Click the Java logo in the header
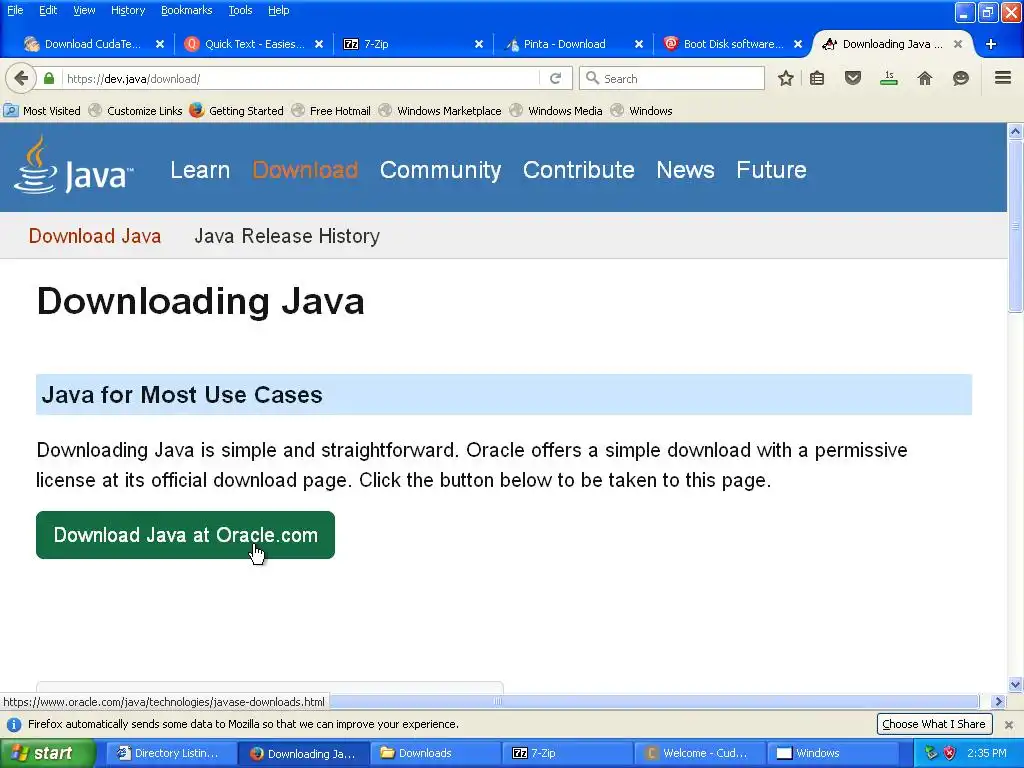The height and width of the screenshot is (768, 1024). 73,166
